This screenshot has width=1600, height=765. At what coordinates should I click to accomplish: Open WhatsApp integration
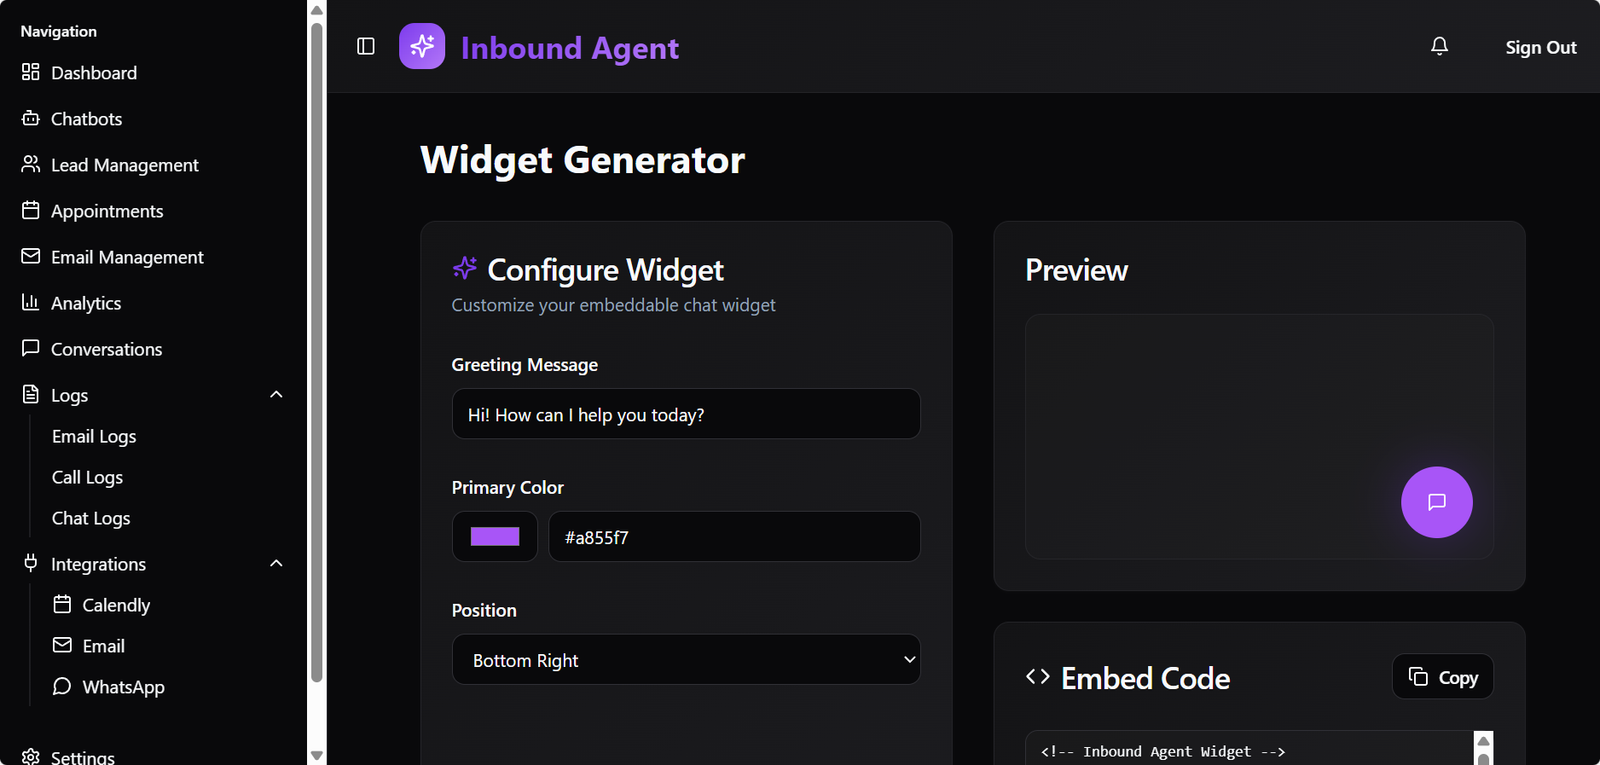[x=123, y=687]
